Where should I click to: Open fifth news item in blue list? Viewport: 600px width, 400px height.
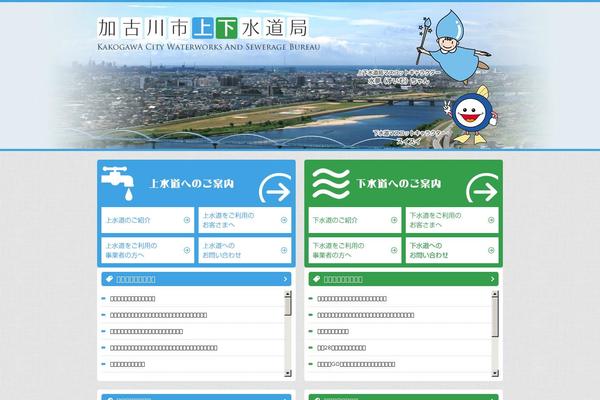(127, 364)
